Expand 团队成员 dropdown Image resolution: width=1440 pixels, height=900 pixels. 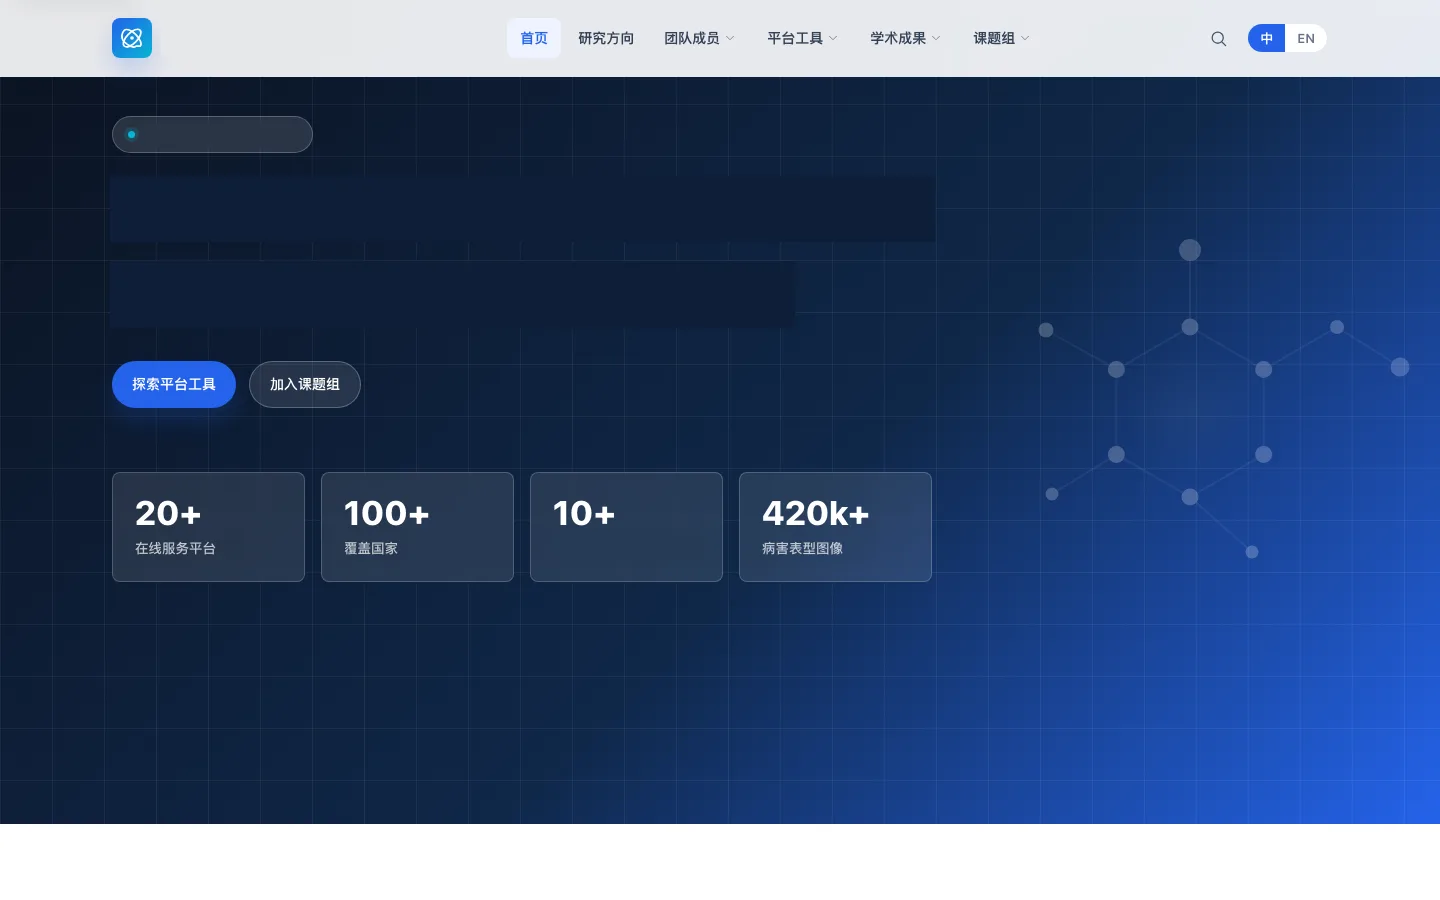[x=699, y=38]
